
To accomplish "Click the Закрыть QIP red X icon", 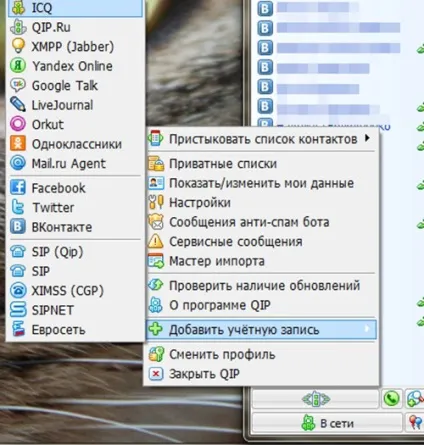I will (x=156, y=374).
